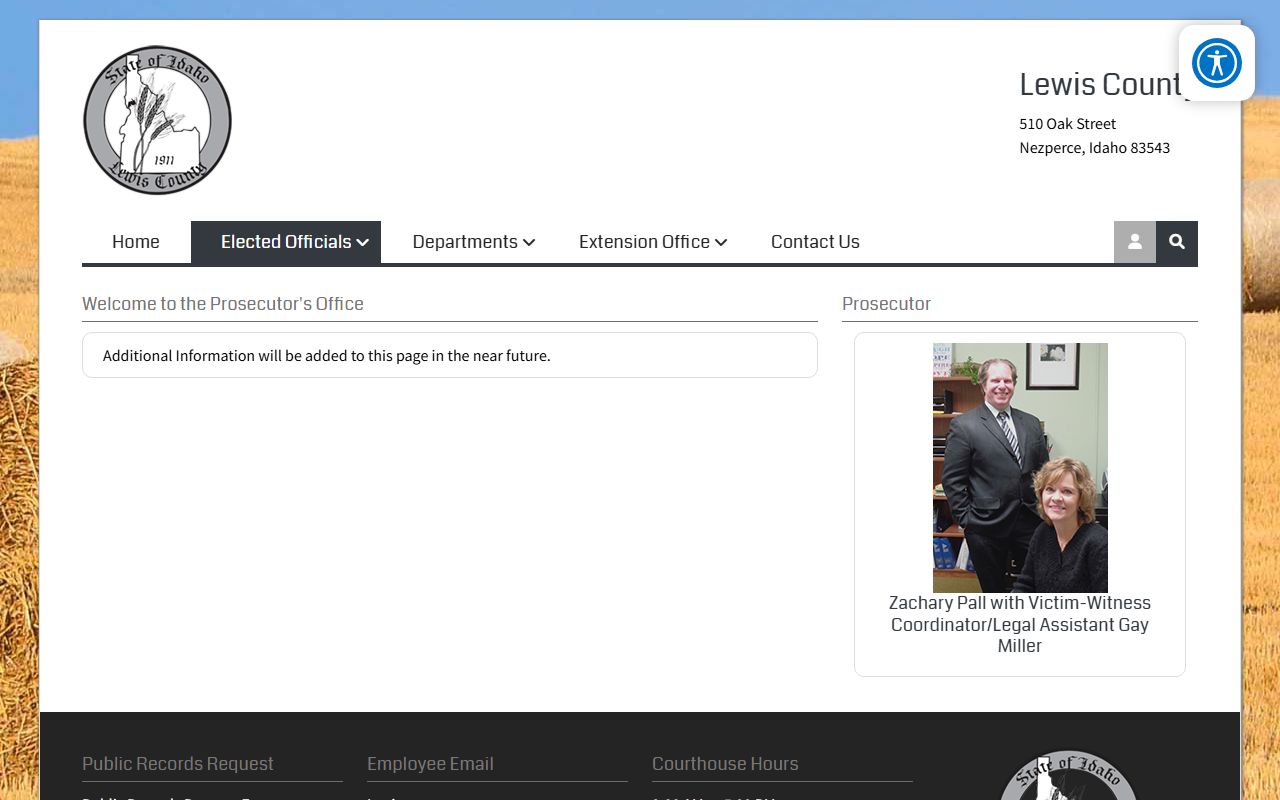The height and width of the screenshot is (800, 1280).
Task: Select the Elected Officials menu label
Action: coord(286,242)
